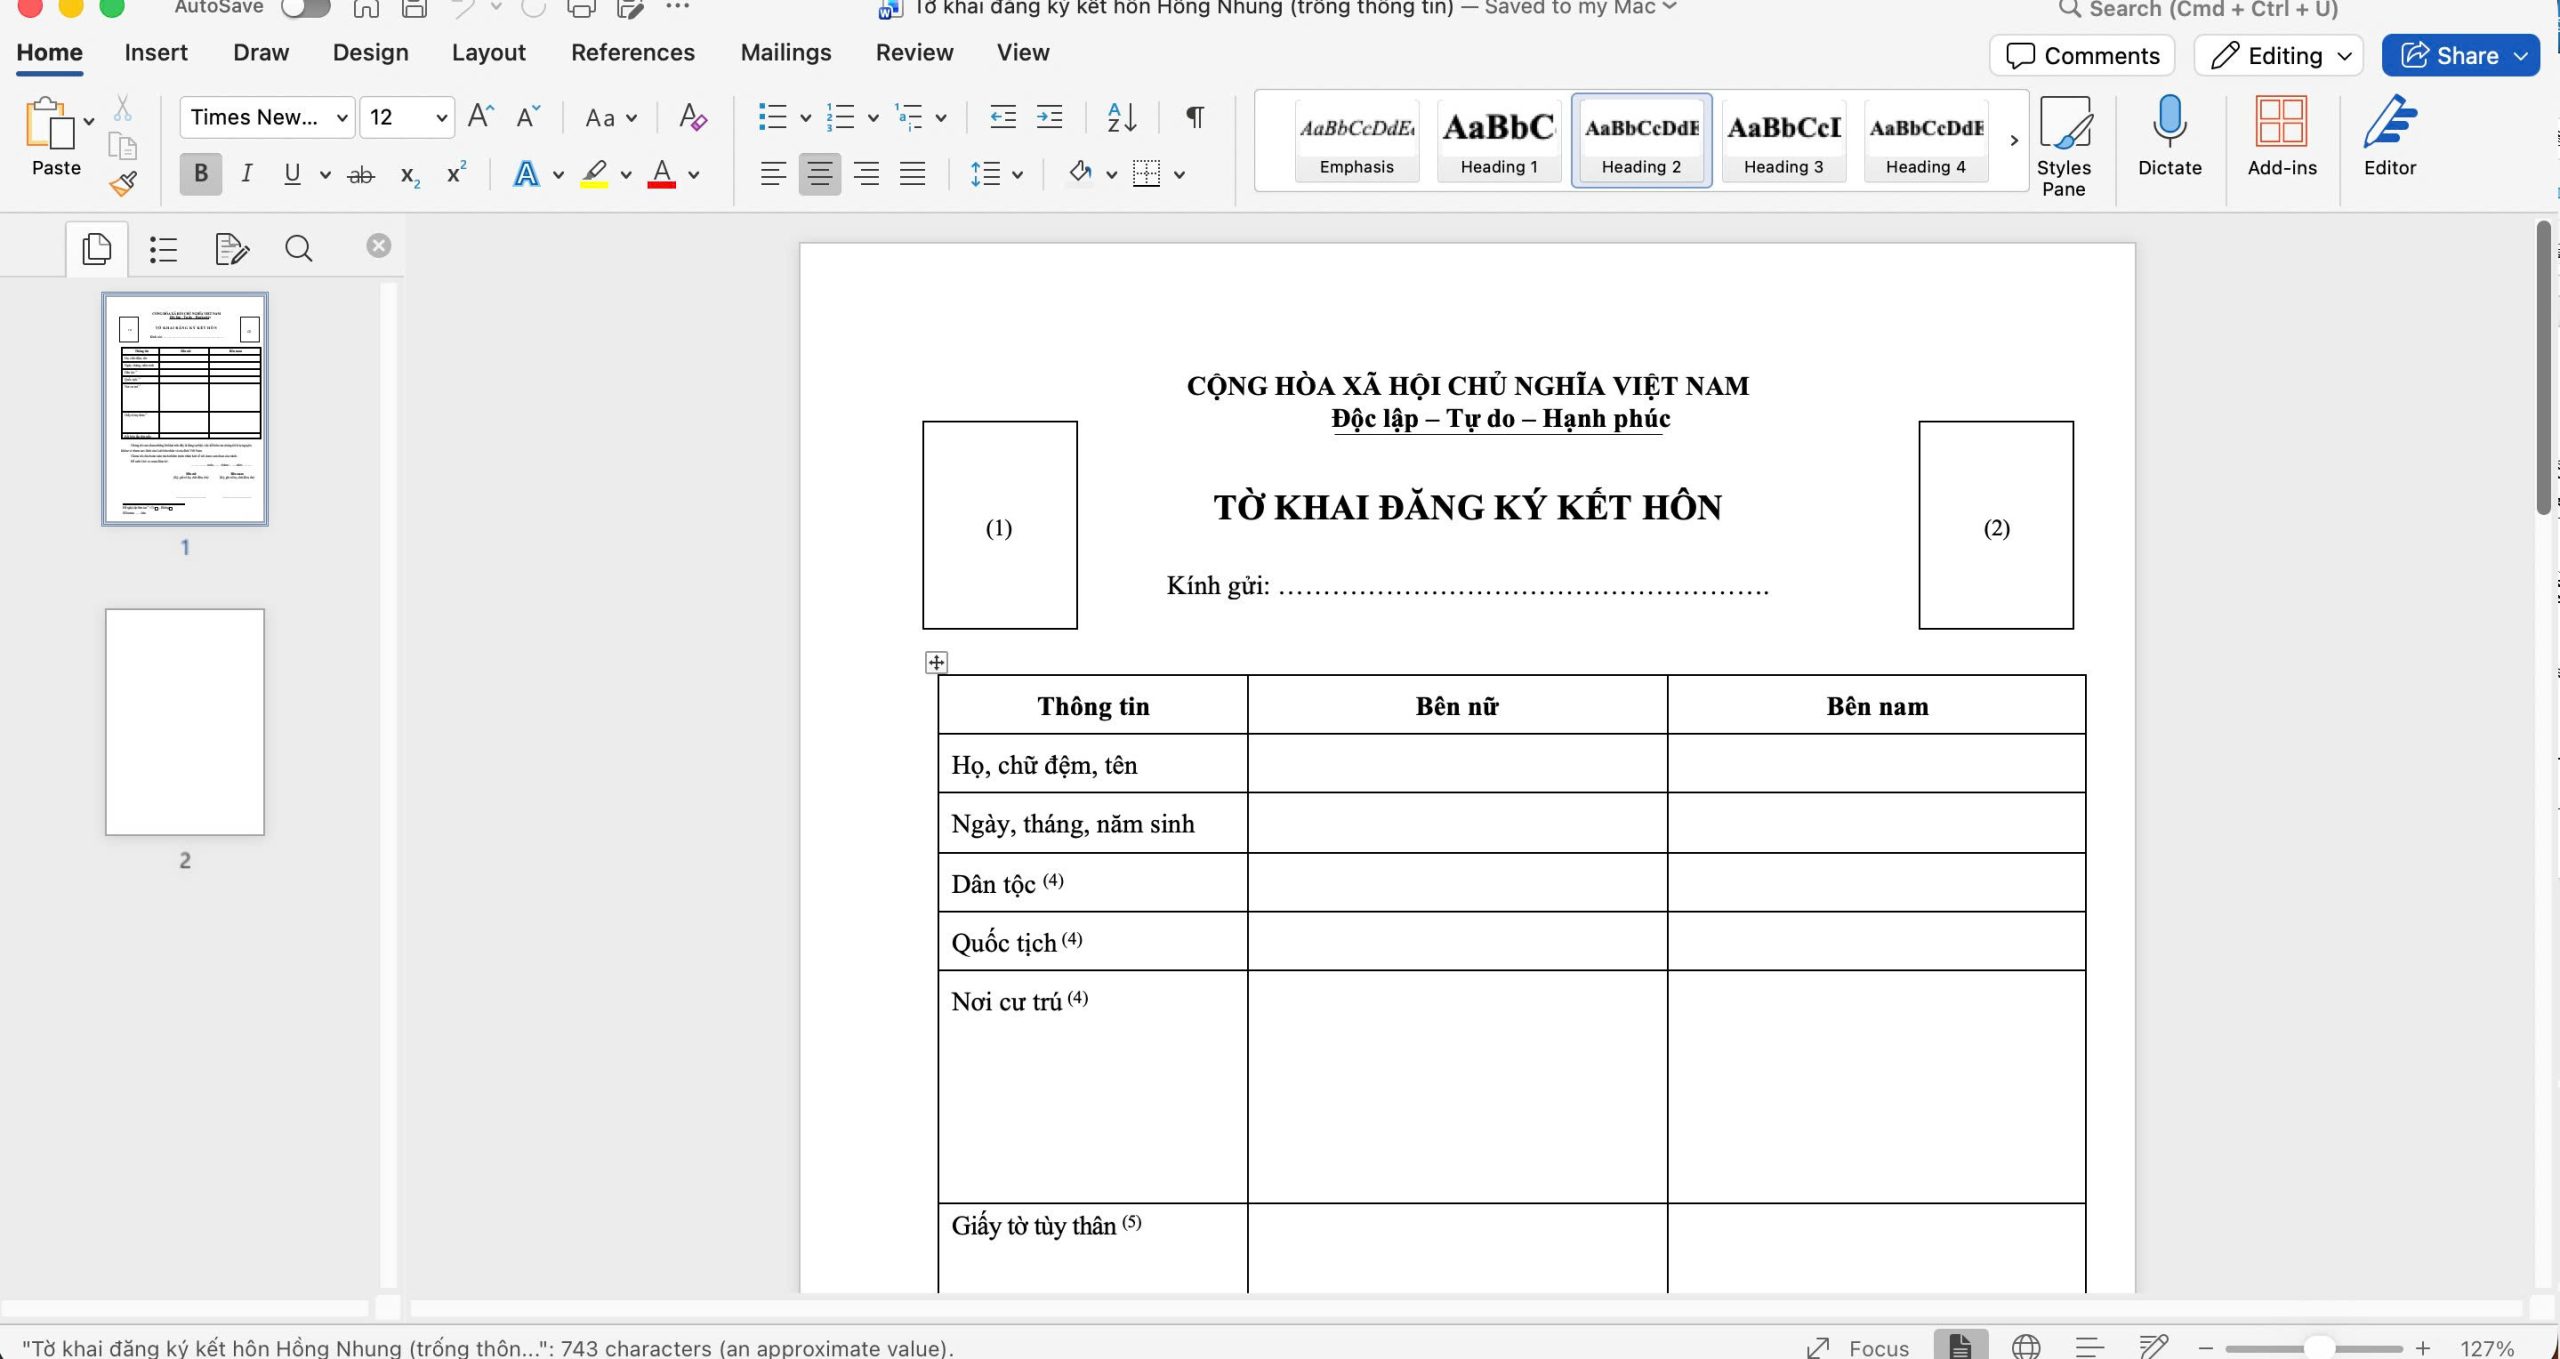Apply strikethrough formatting
Screen dimensions: 2560x1359
pyautogui.click(x=361, y=175)
